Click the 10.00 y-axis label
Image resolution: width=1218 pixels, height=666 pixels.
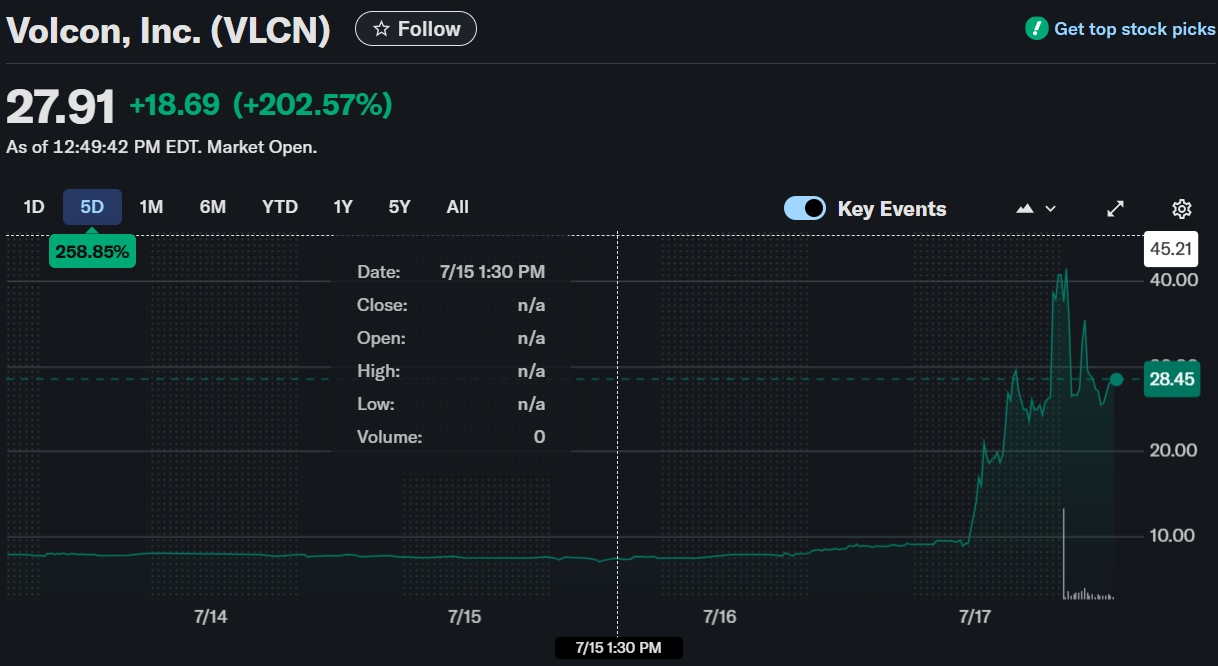coord(1172,535)
